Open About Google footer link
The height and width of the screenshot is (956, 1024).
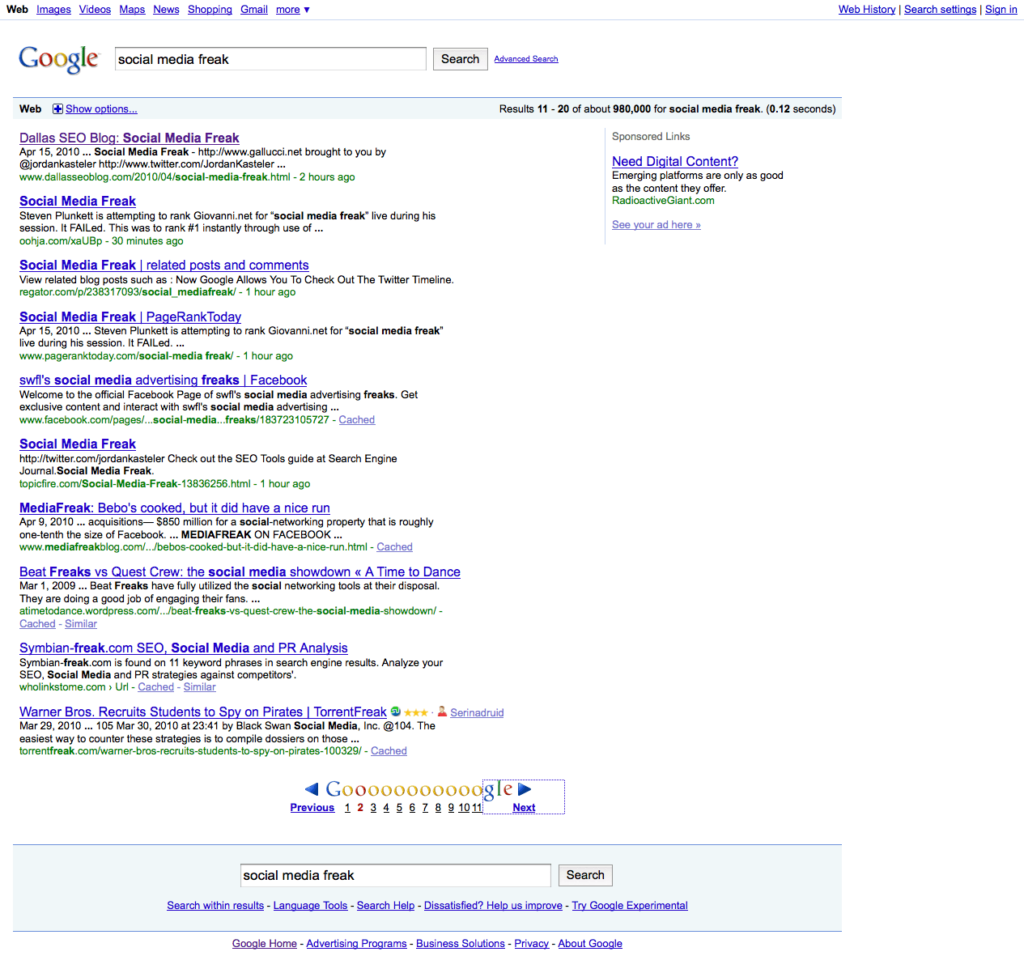coord(590,944)
